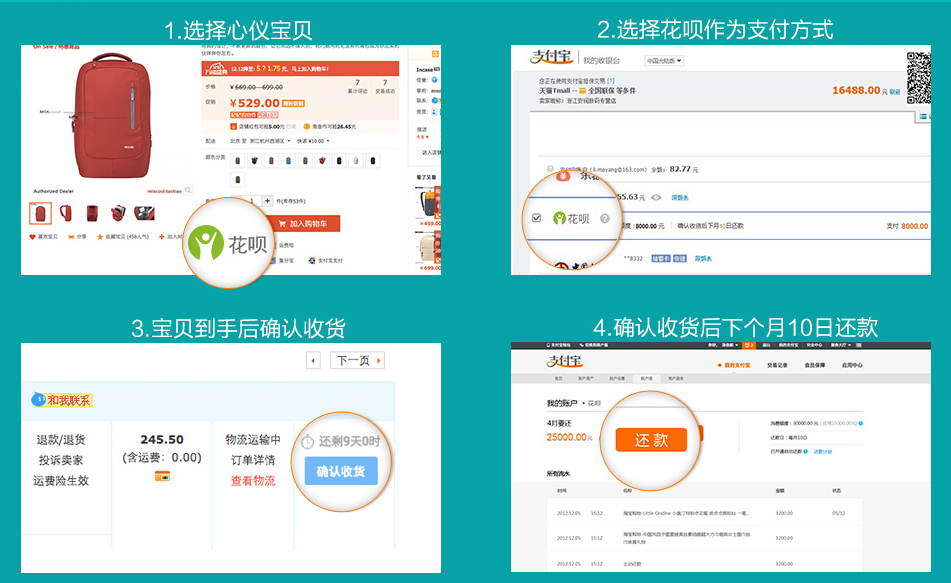Viewport: 951px width, 583px height.
Task: Tick the account balance 82.77 checkbox
Action: click(x=550, y=169)
